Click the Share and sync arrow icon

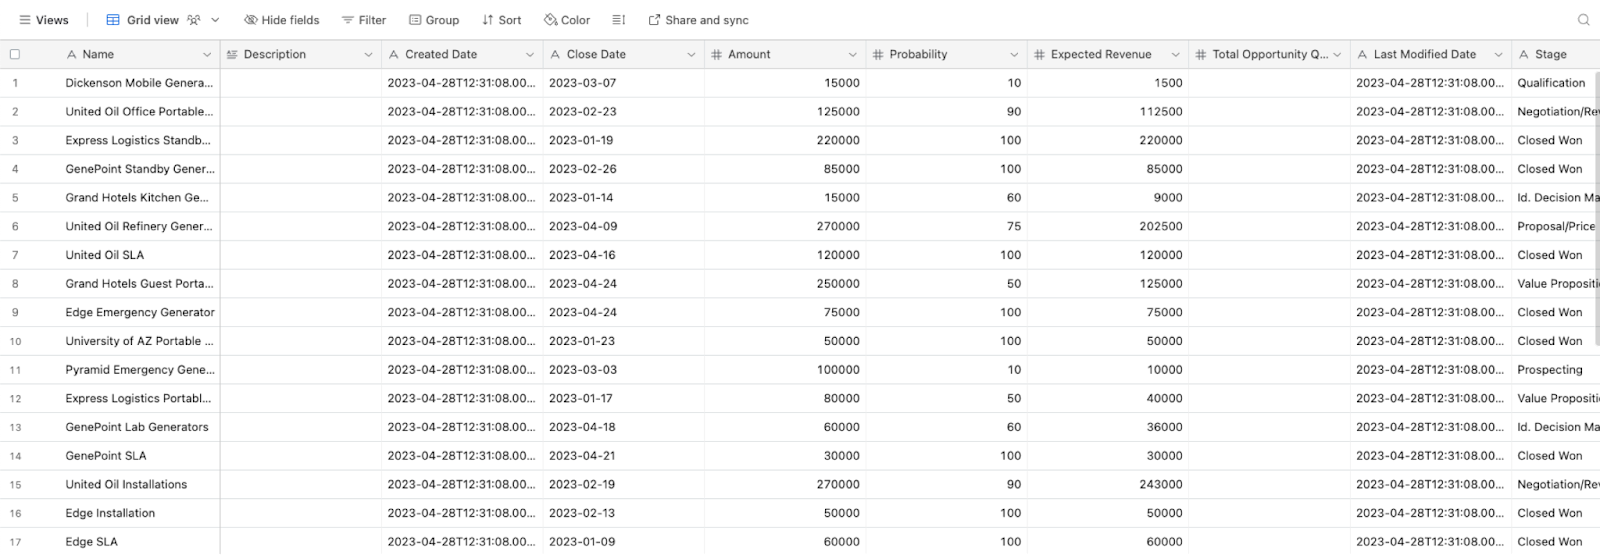(654, 20)
